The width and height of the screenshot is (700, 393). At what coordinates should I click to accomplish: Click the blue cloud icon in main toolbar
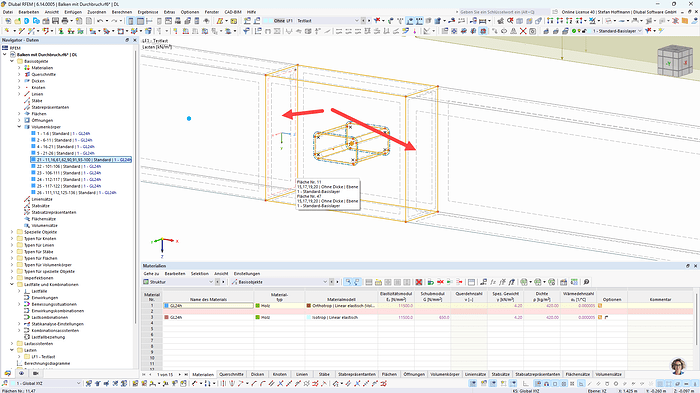click(x=36, y=21)
